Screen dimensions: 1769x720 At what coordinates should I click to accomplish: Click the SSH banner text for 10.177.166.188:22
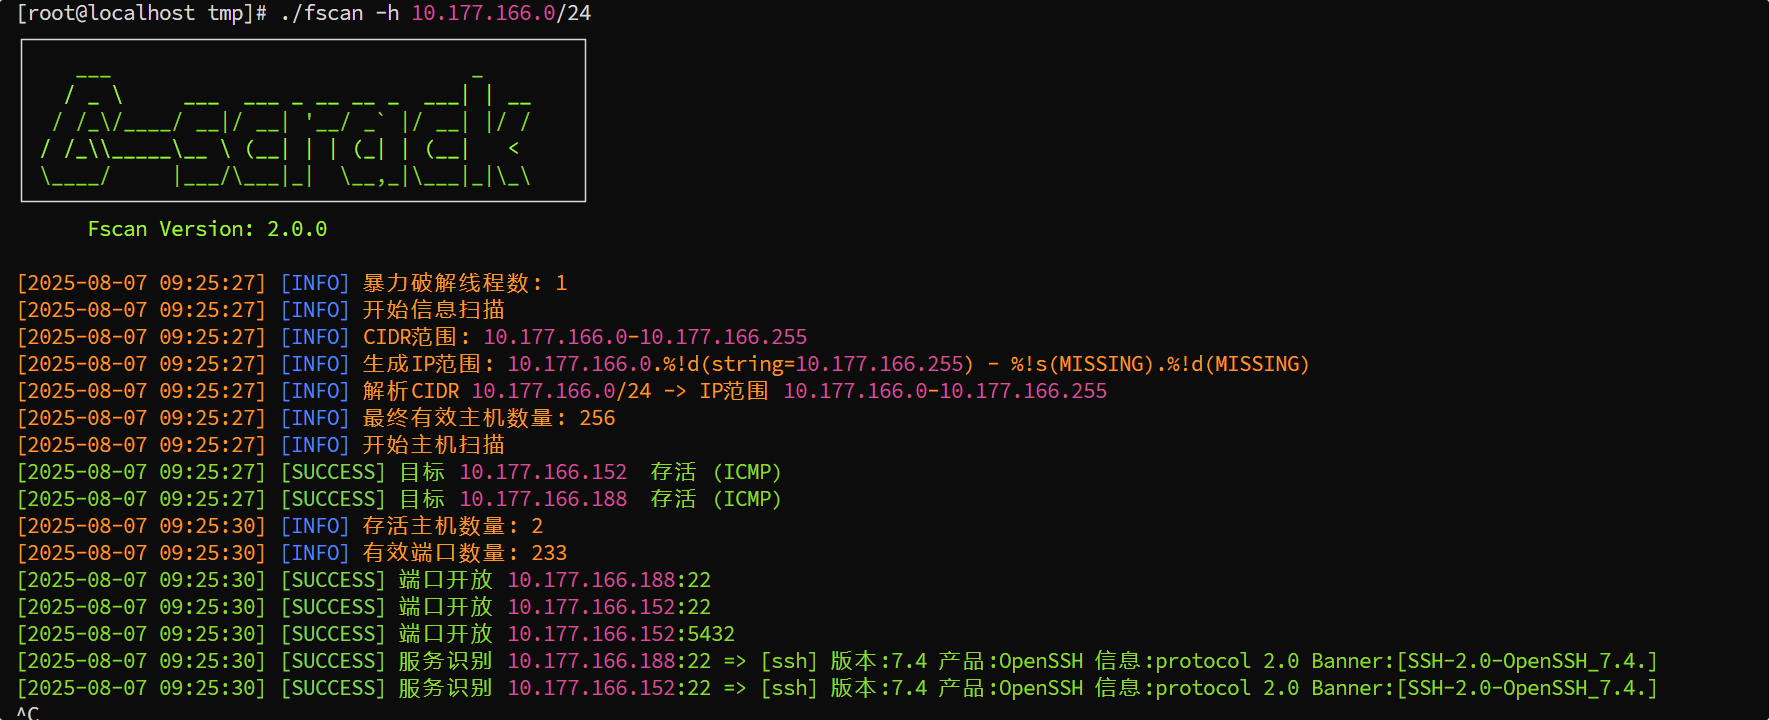(1484, 661)
